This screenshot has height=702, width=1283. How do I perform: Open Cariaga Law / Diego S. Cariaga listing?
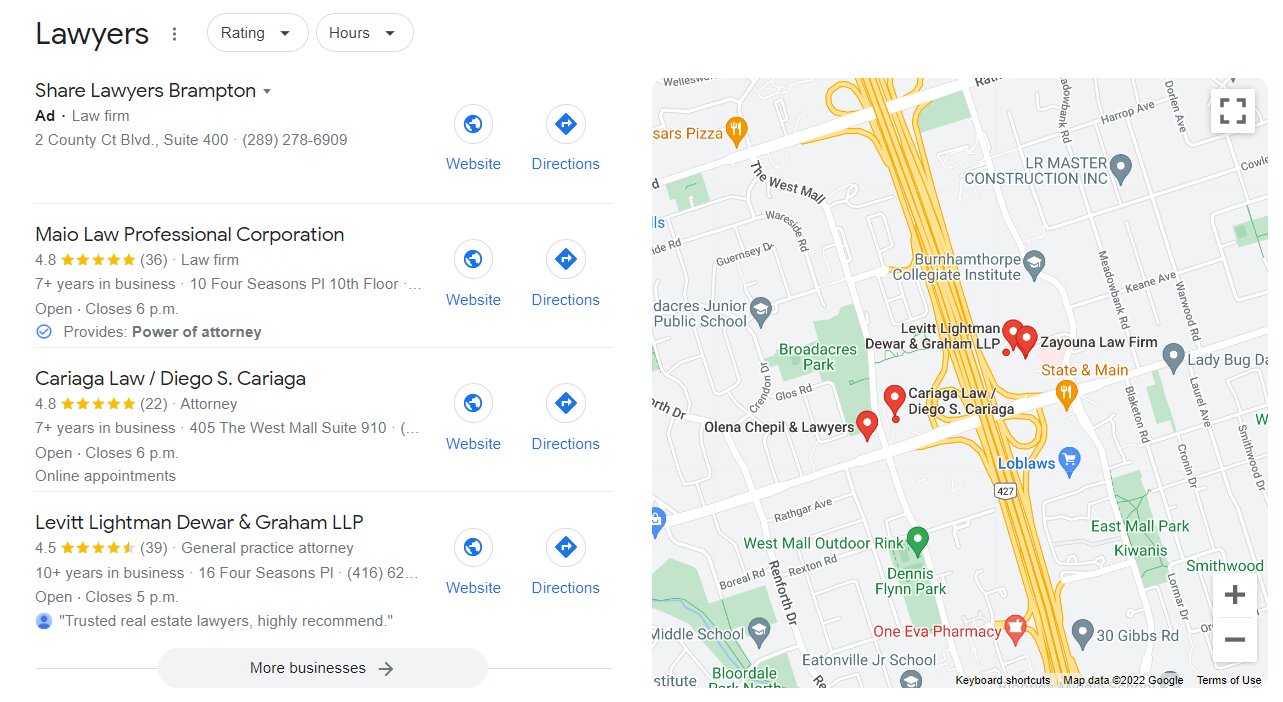[x=170, y=379]
